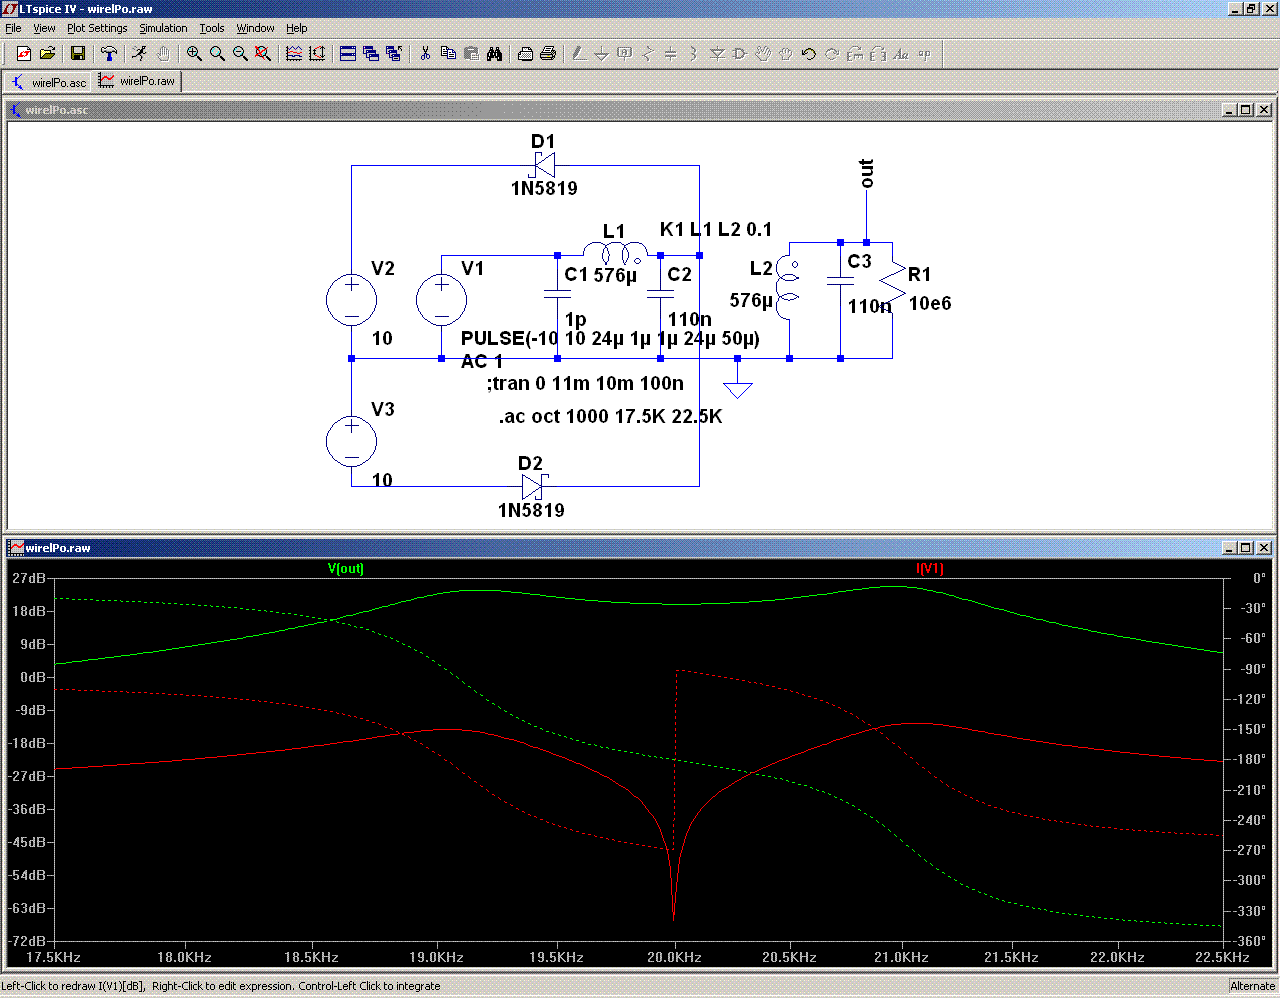Click the Save disk icon
Viewport: 1280px width, 998px height.
coord(78,54)
